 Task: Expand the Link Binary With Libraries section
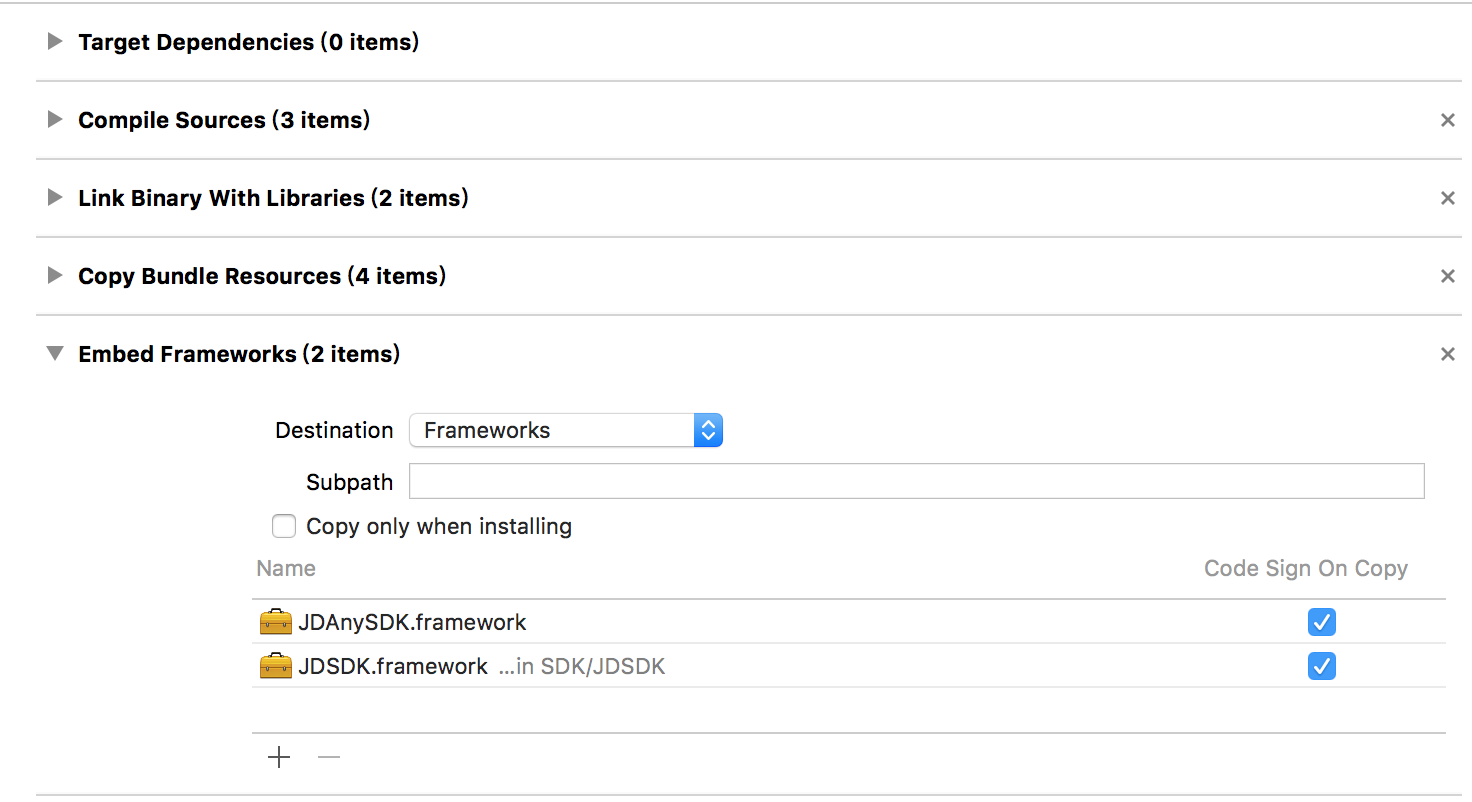55,198
